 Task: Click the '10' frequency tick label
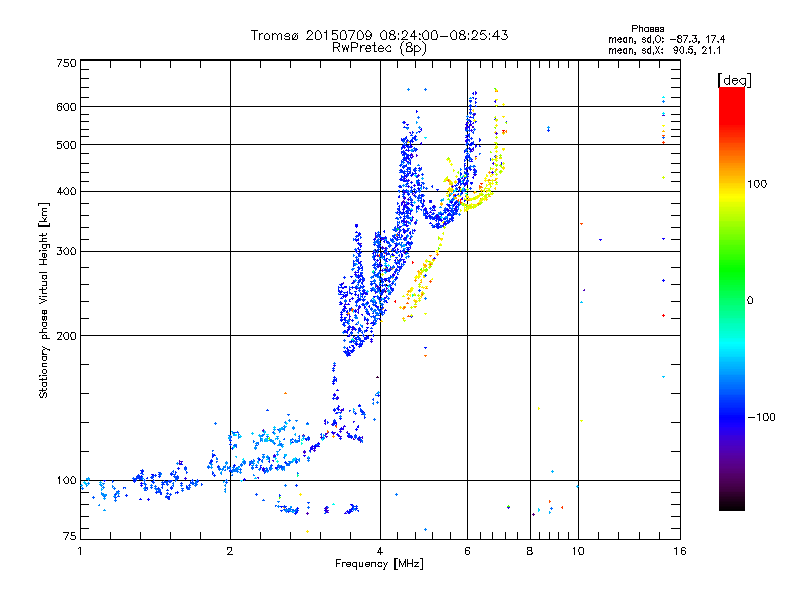coord(578,551)
